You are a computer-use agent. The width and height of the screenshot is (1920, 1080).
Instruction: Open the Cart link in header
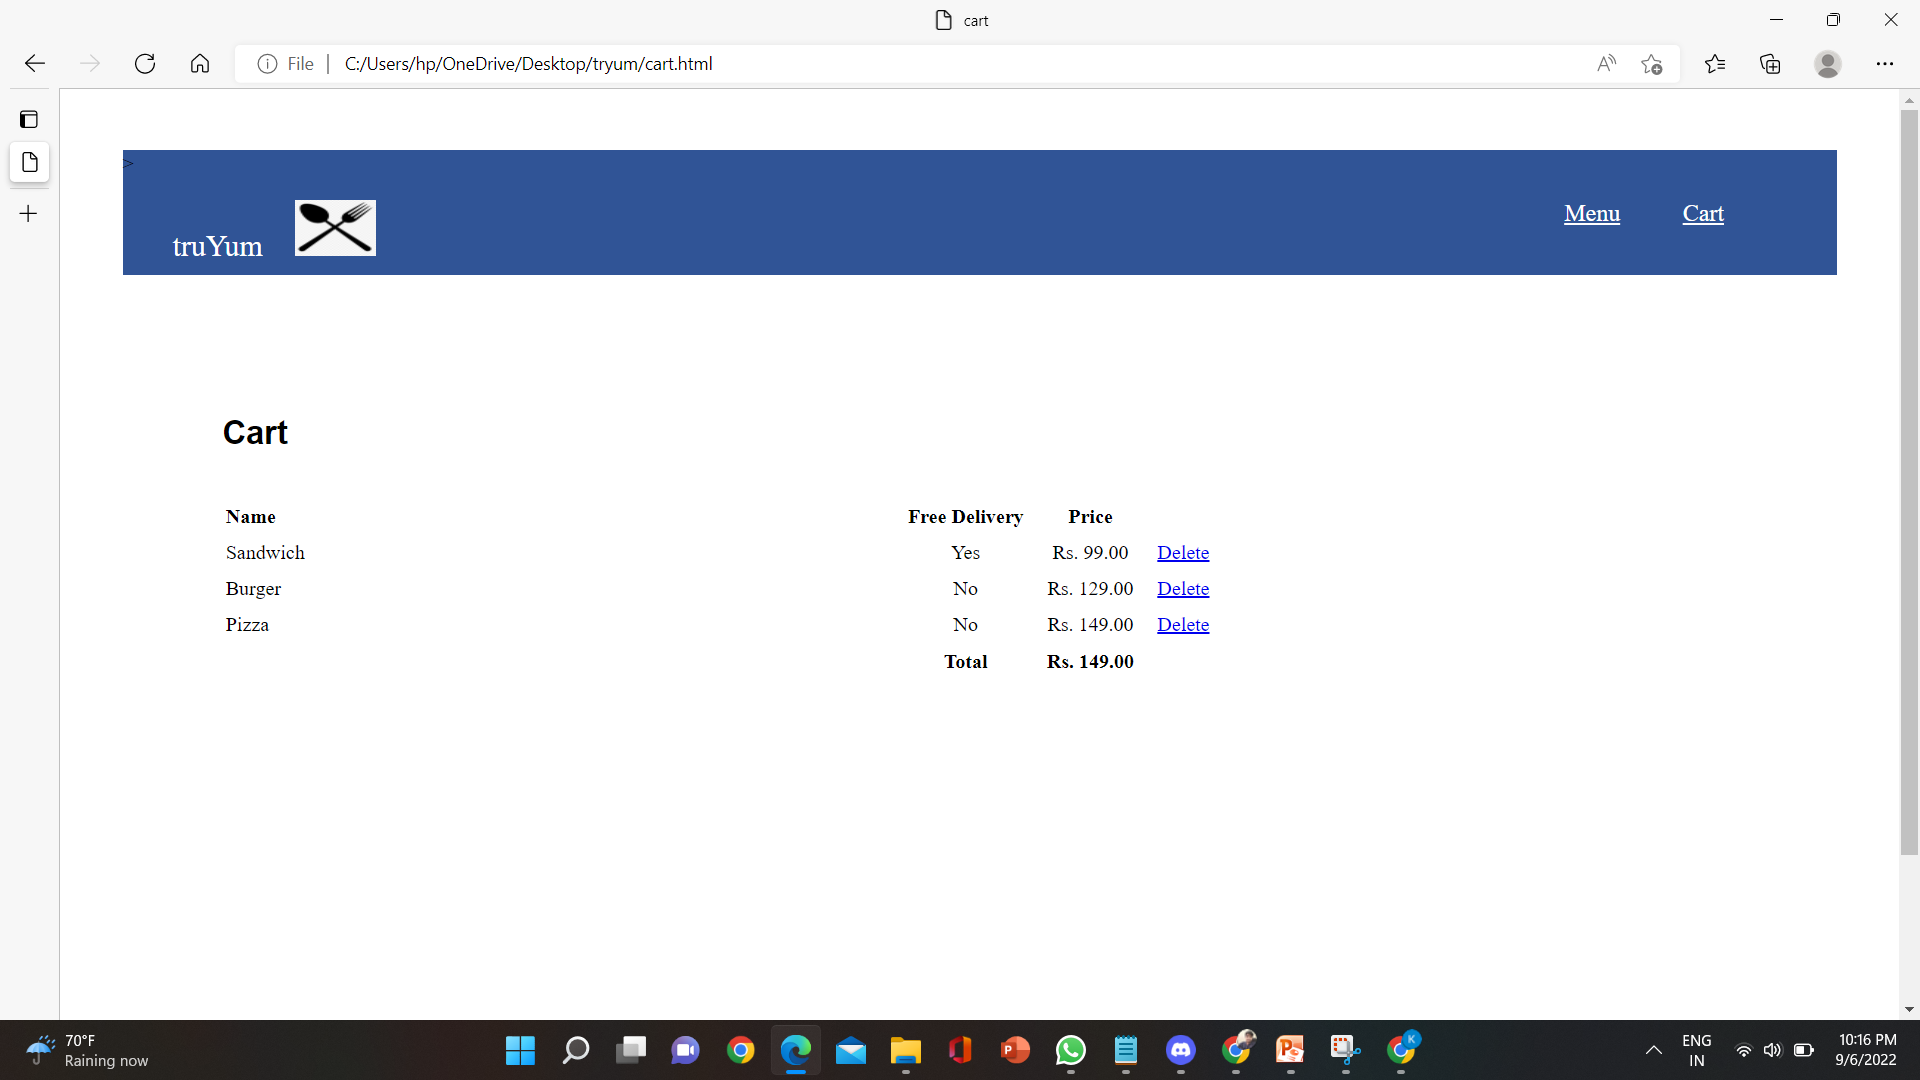(x=1702, y=213)
